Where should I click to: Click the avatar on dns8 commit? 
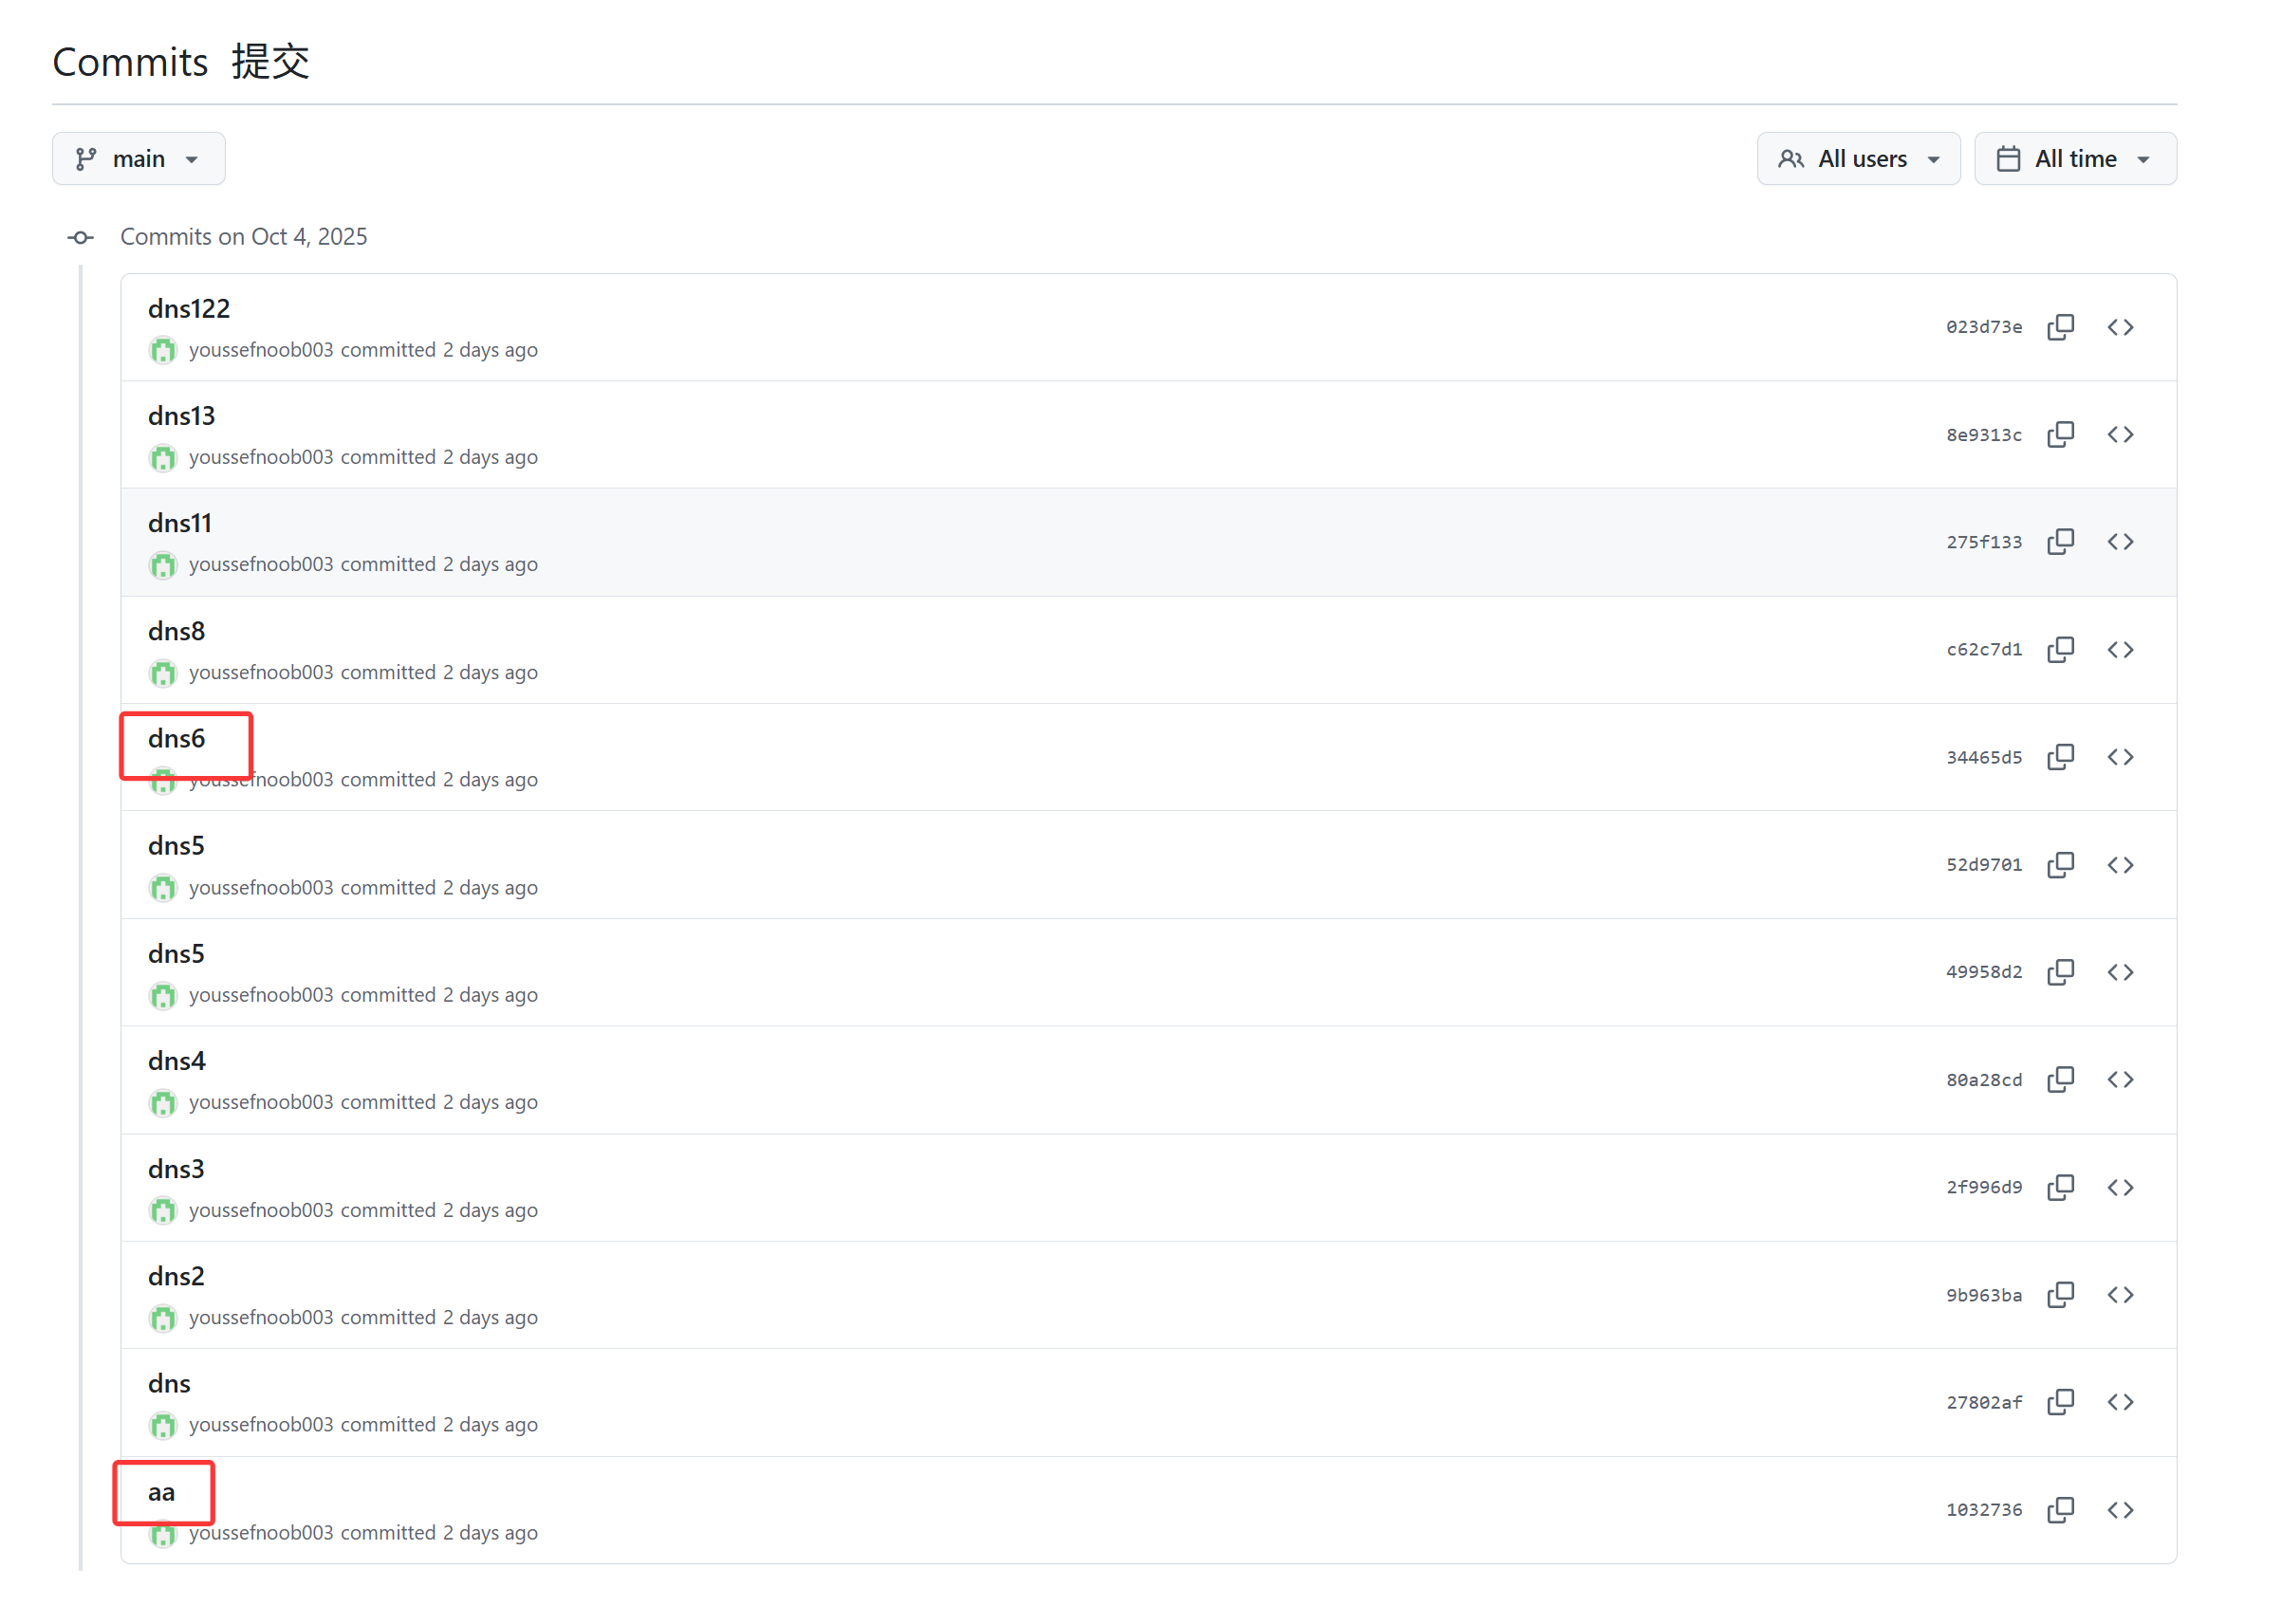tap(163, 673)
